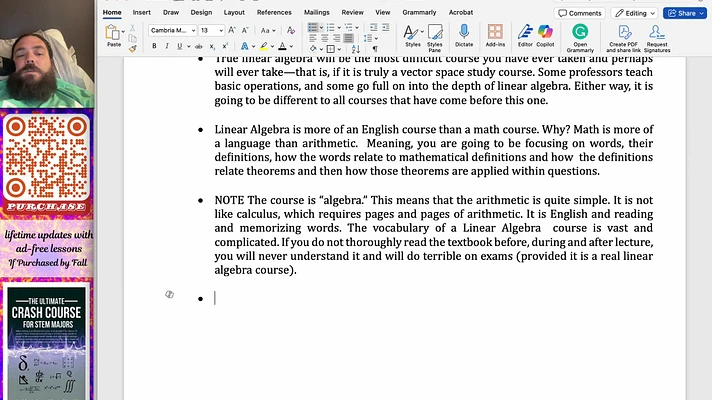Align text right
712x400 pixels.
click(x=336, y=38)
